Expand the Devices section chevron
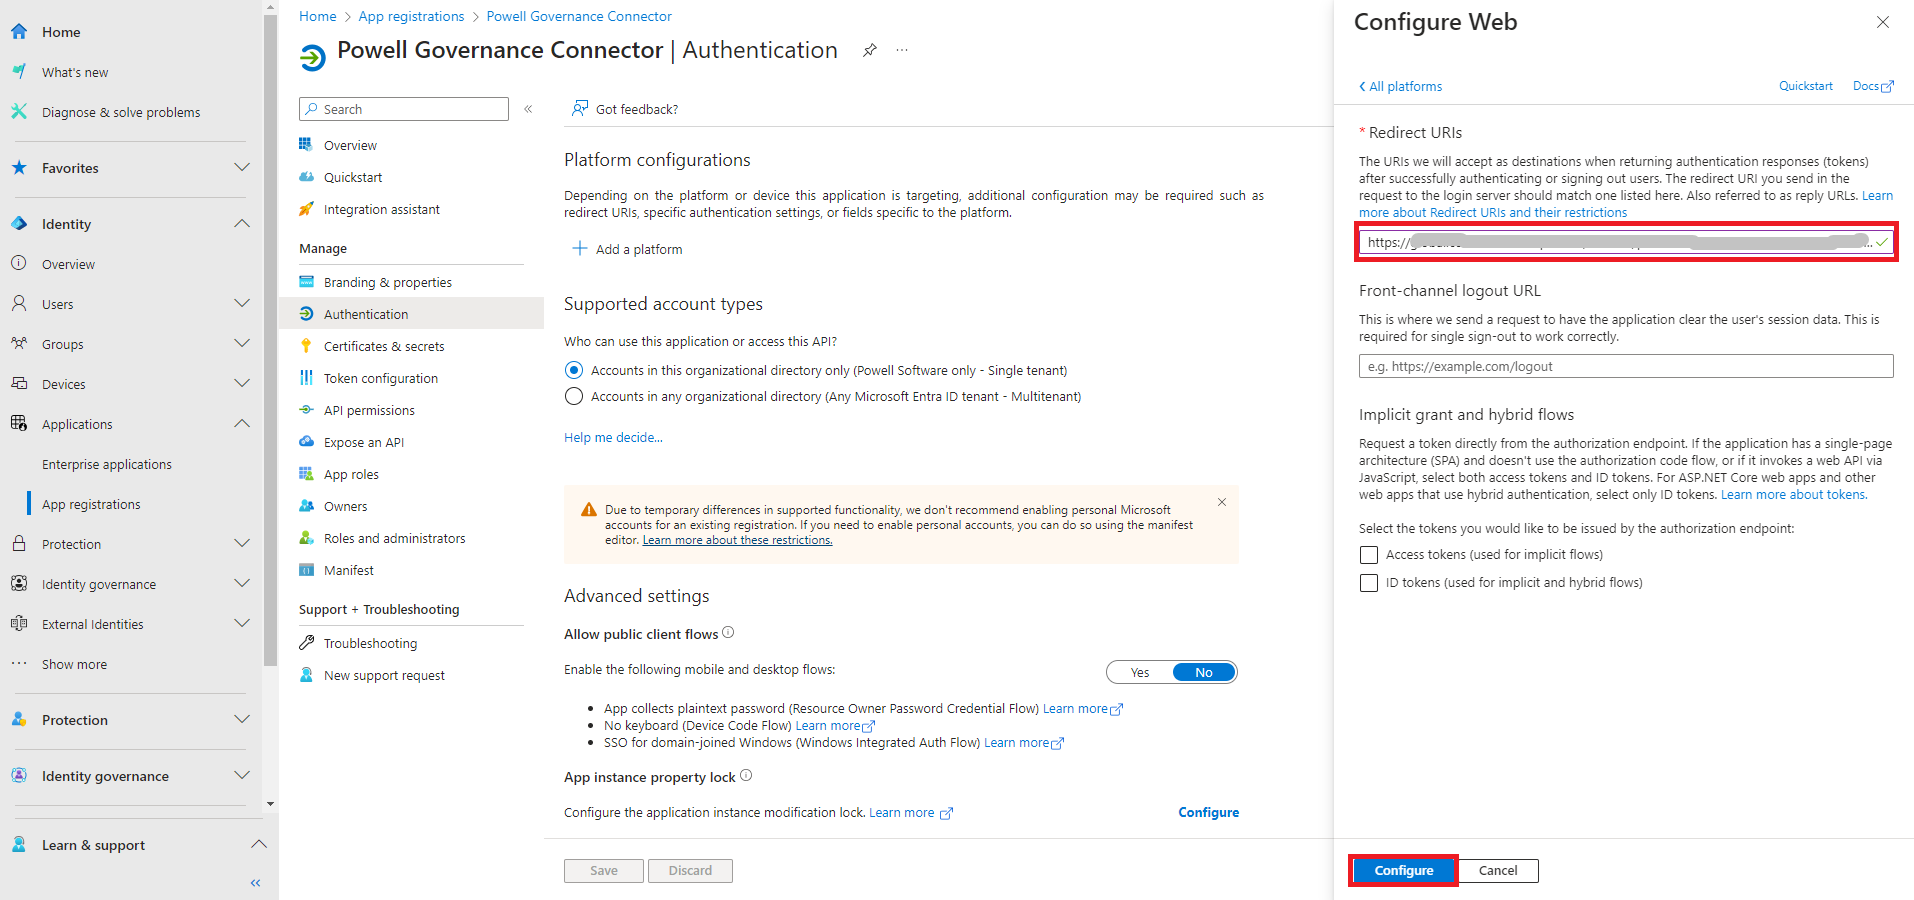The image size is (1914, 900). [241, 383]
